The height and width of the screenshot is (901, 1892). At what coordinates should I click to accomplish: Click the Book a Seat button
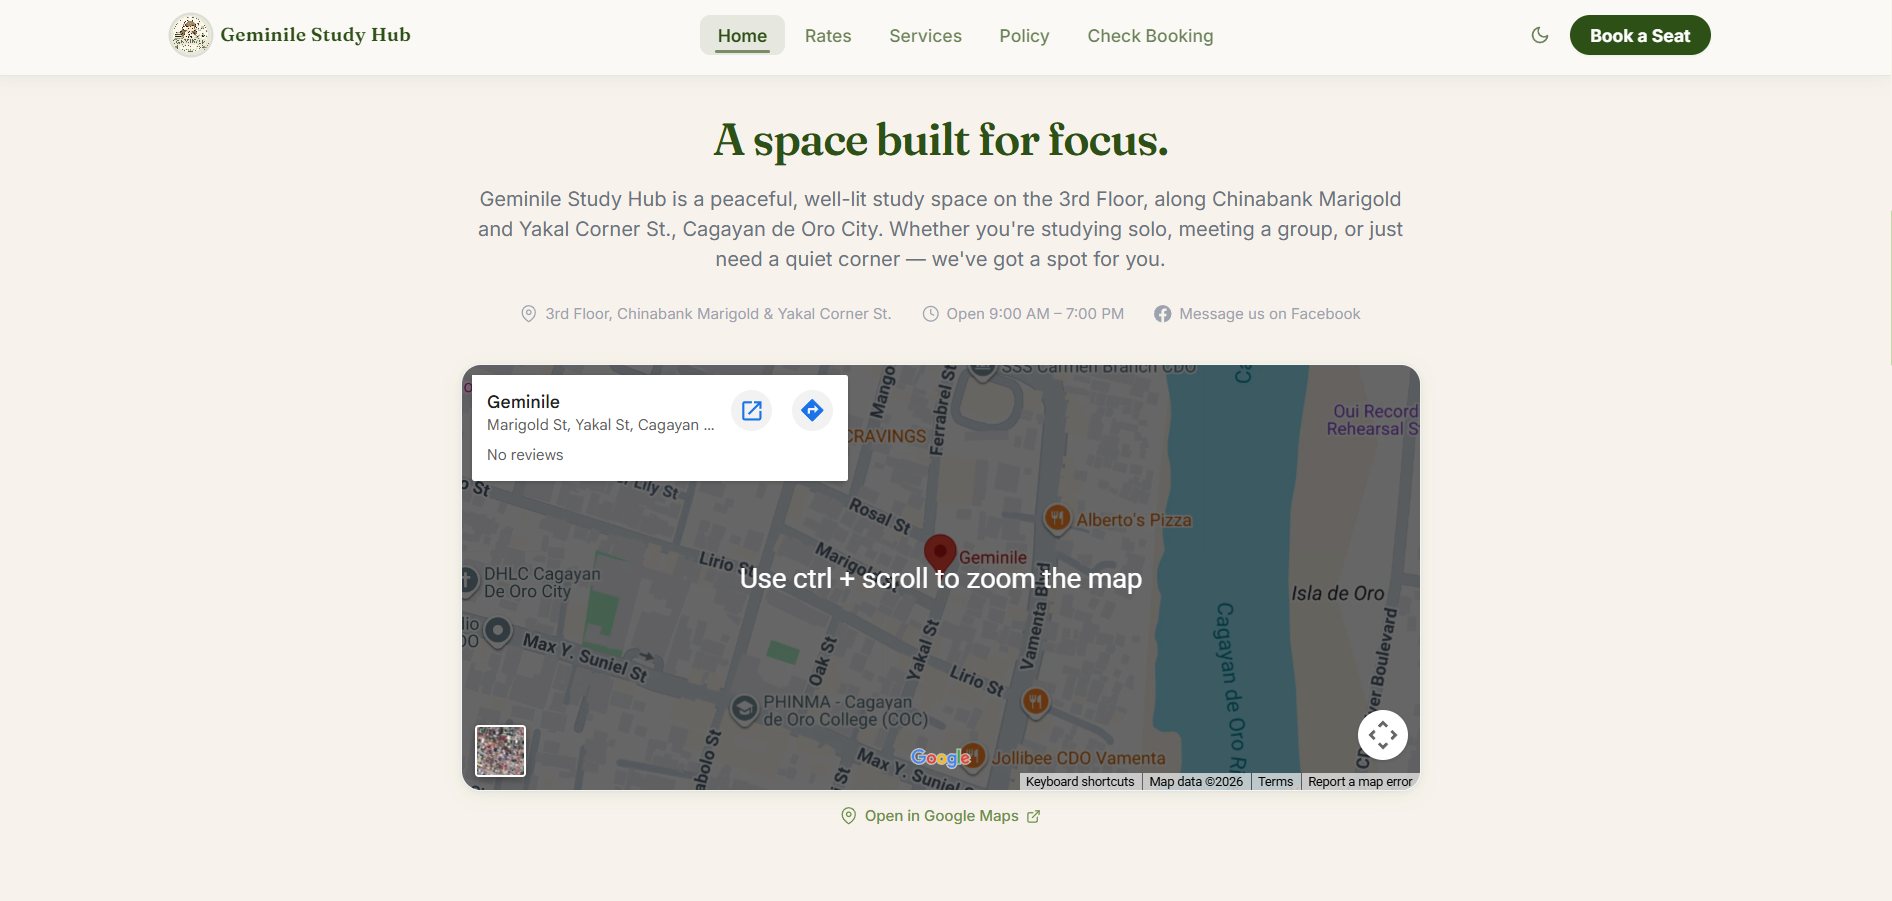(x=1640, y=35)
